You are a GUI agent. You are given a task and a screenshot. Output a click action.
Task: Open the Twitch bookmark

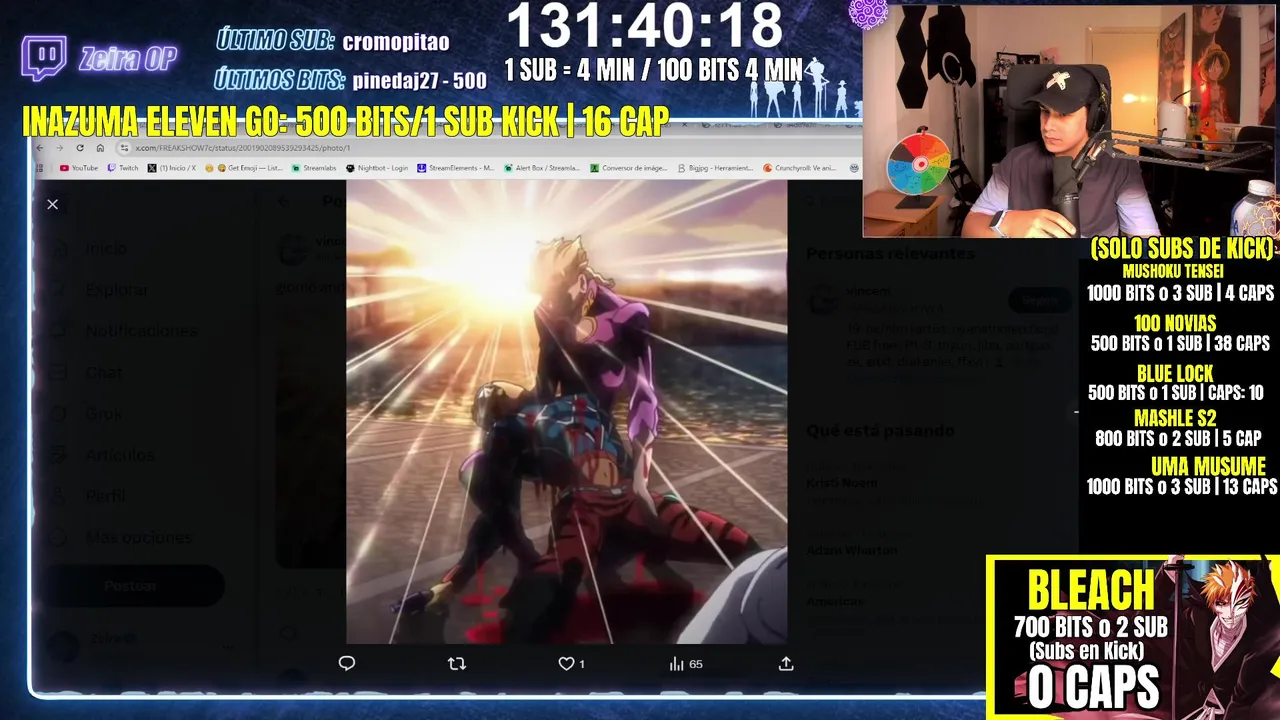click(124, 168)
